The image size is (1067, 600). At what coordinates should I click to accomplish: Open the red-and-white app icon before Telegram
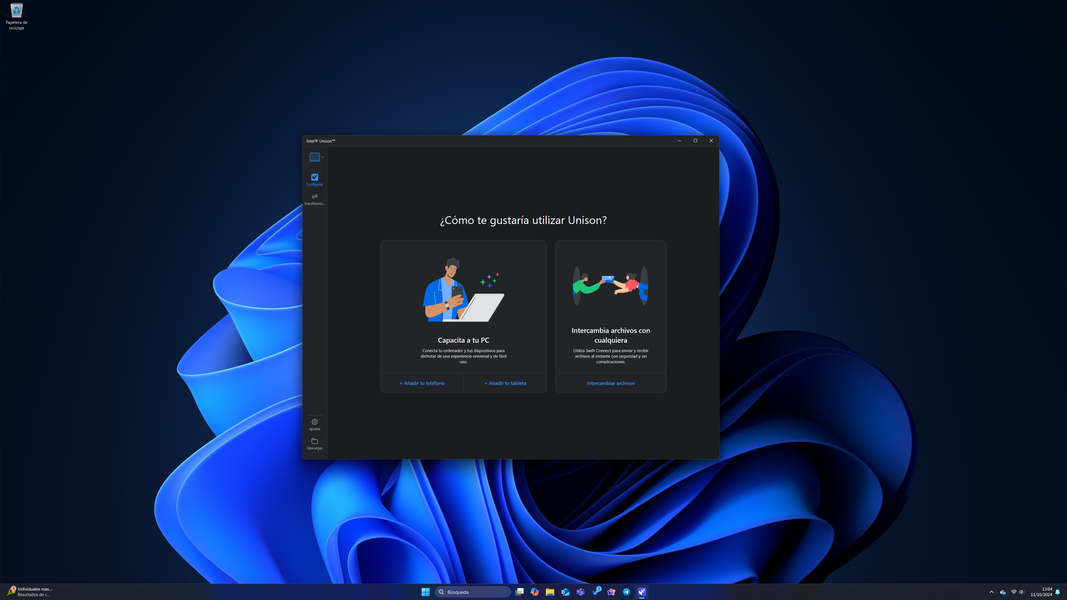pos(611,592)
